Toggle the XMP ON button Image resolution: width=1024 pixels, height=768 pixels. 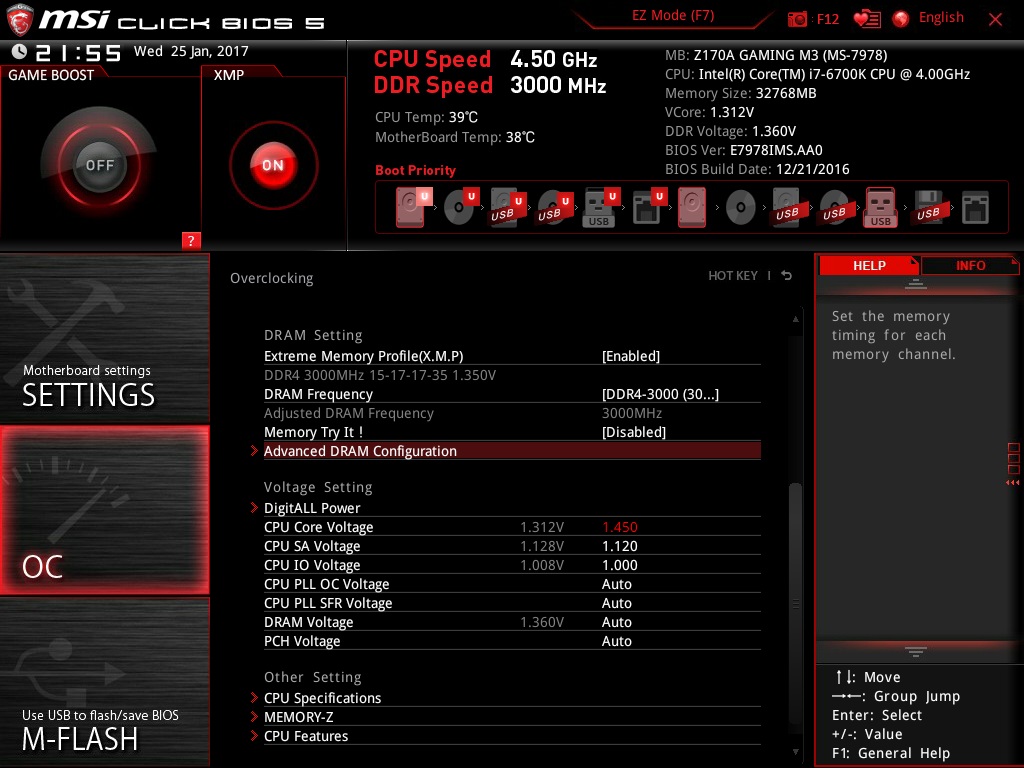coord(273,165)
